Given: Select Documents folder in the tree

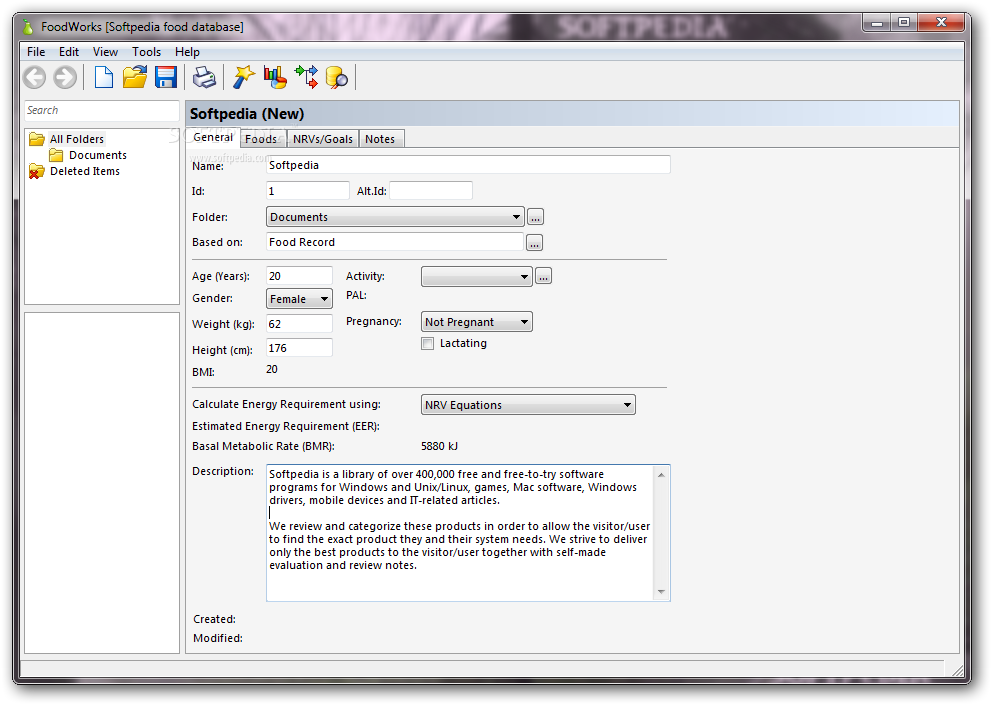Looking at the screenshot, I should click(x=97, y=155).
